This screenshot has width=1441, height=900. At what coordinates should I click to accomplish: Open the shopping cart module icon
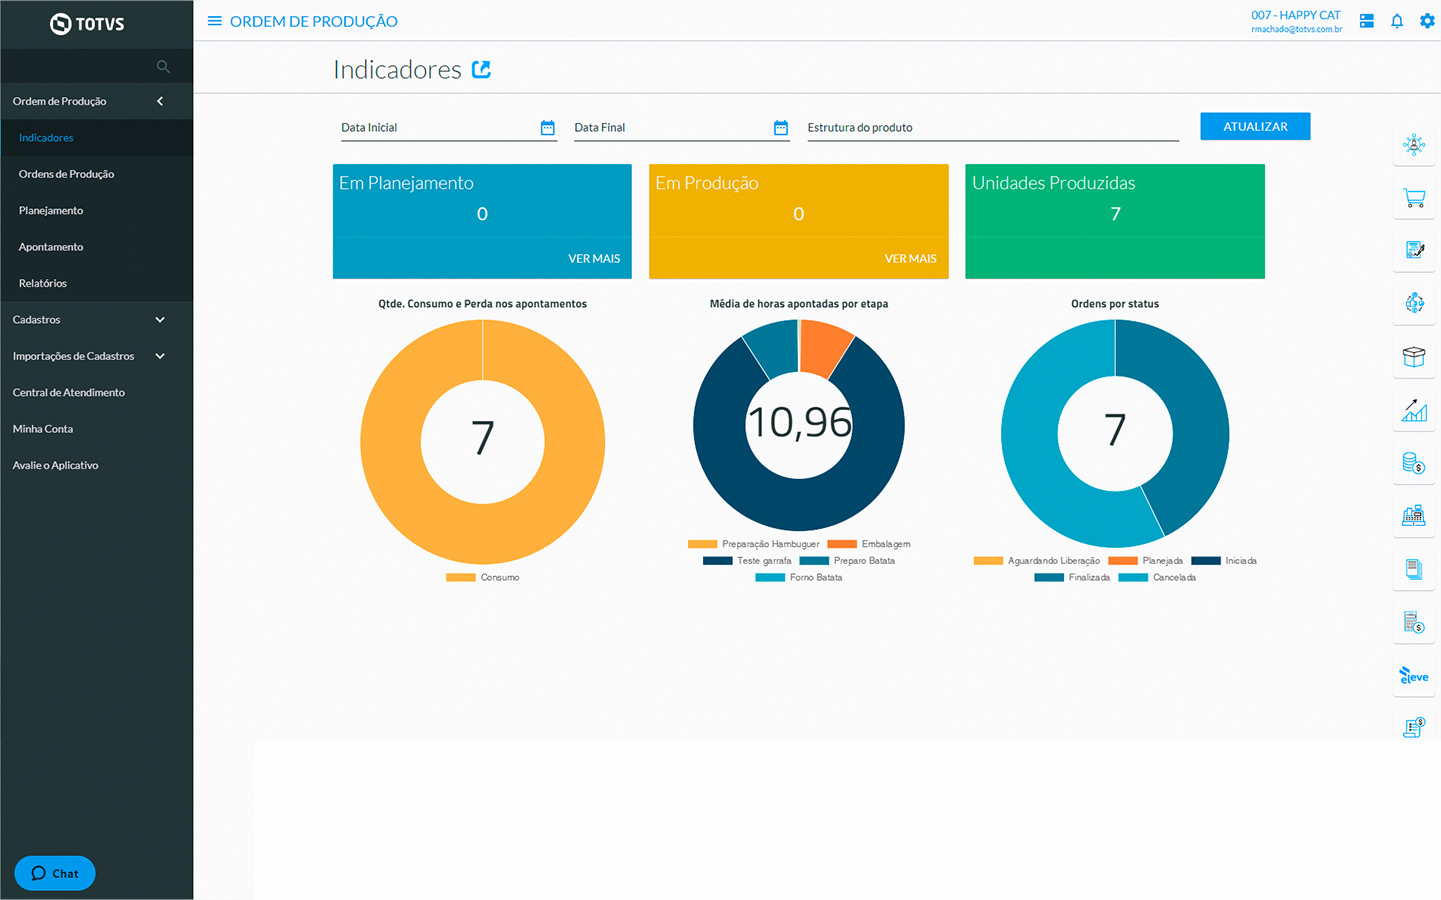[1413, 198]
